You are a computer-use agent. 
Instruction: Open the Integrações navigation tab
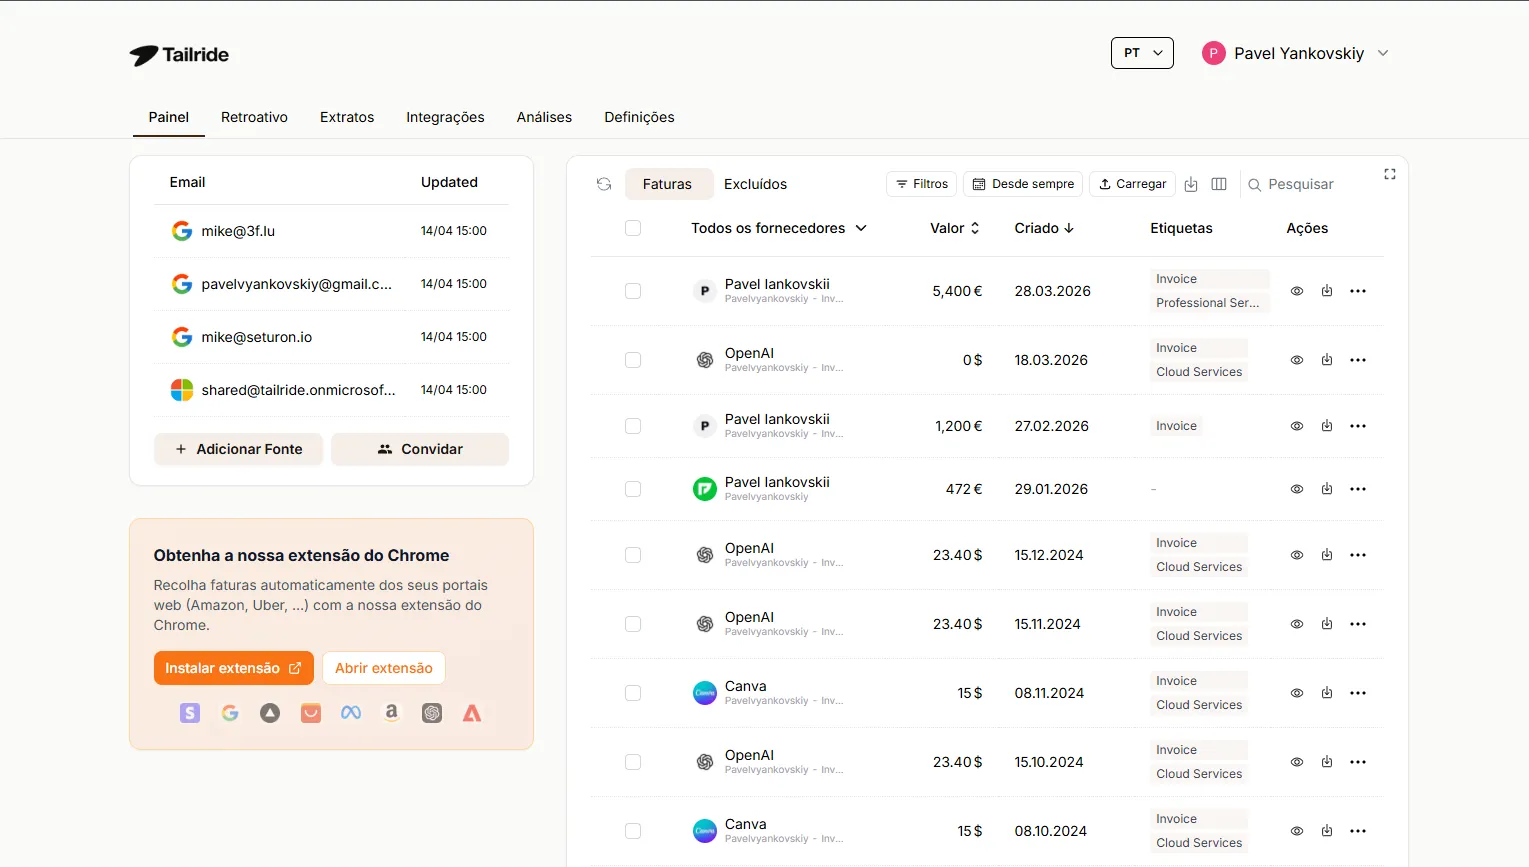[x=445, y=117]
